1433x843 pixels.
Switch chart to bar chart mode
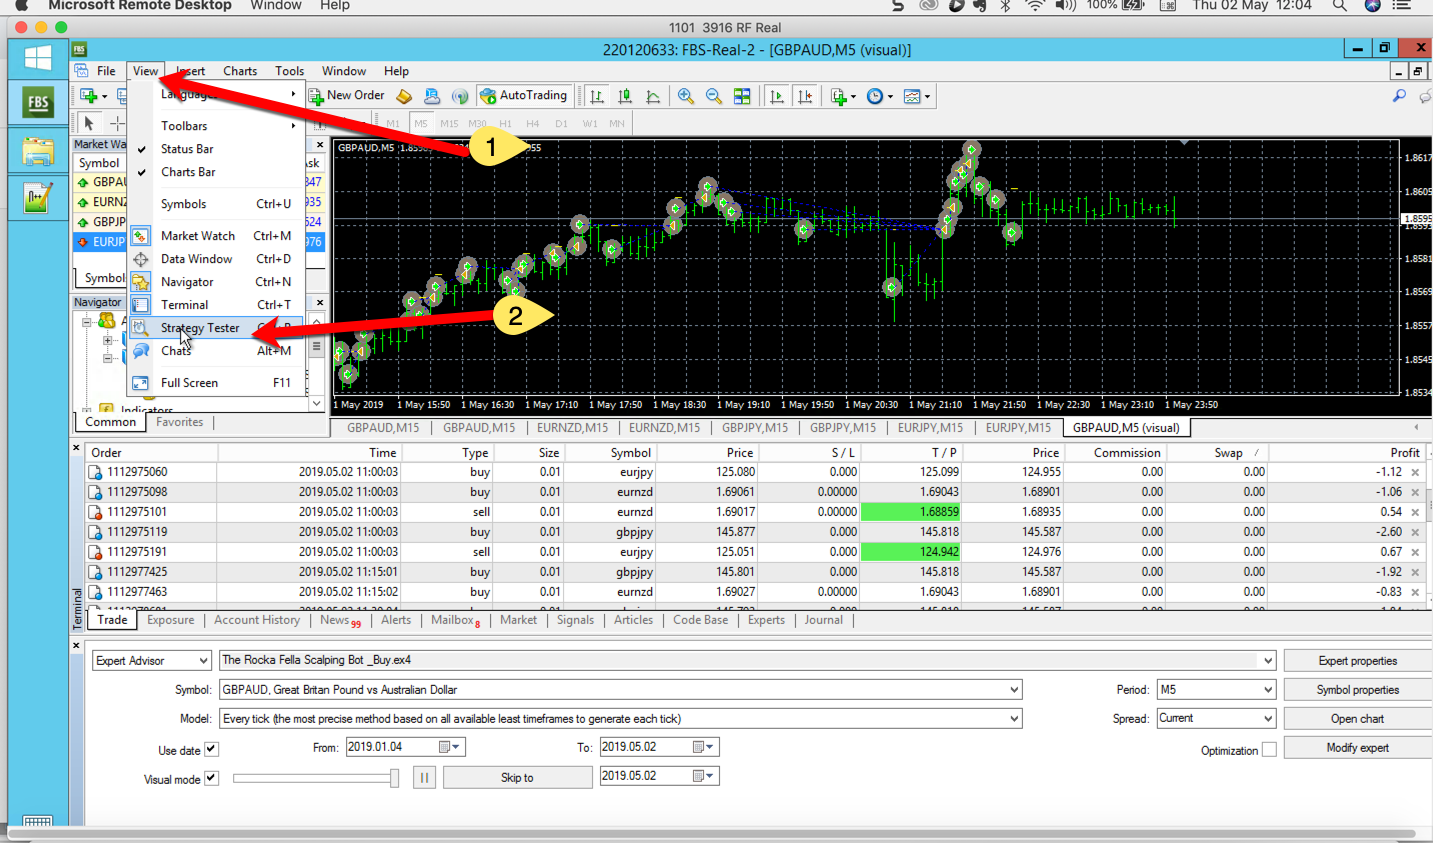coord(597,96)
